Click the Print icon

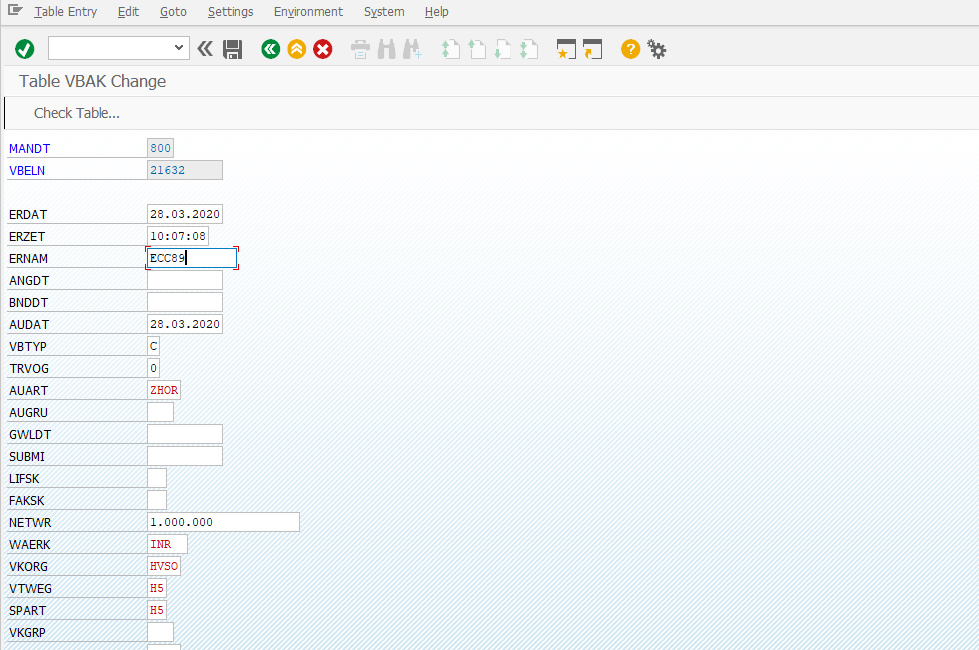359,48
